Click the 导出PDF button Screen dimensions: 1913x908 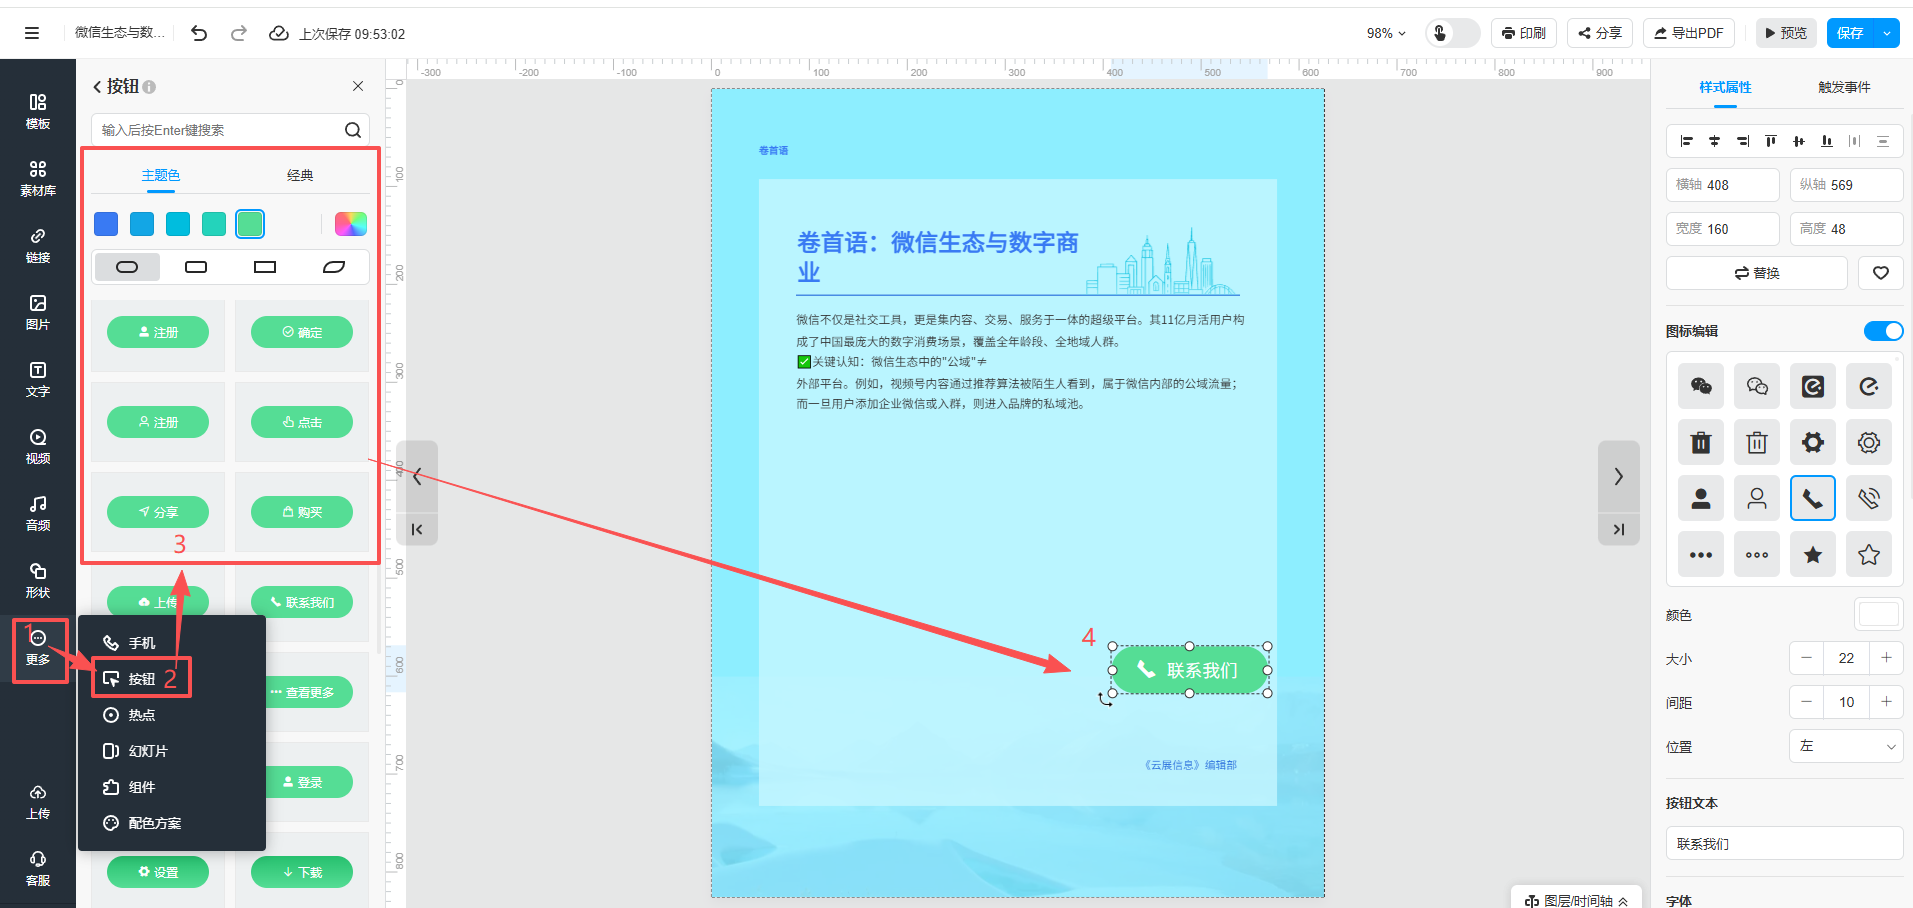(1688, 33)
